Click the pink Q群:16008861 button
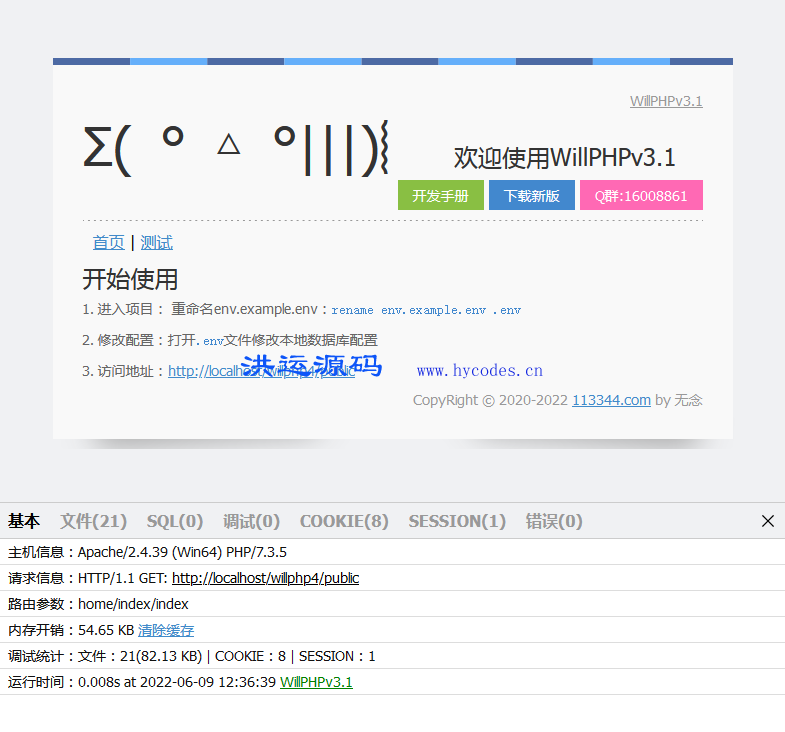The width and height of the screenshot is (785, 732). tap(641, 195)
